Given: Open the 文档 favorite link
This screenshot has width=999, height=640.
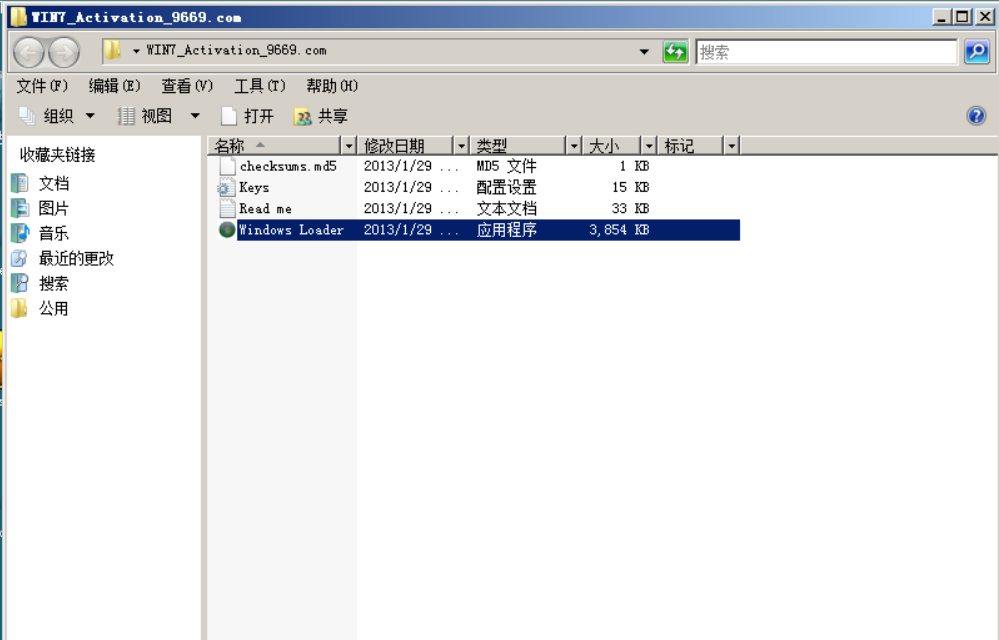Looking at the screenshot, I should pos(54,183).
